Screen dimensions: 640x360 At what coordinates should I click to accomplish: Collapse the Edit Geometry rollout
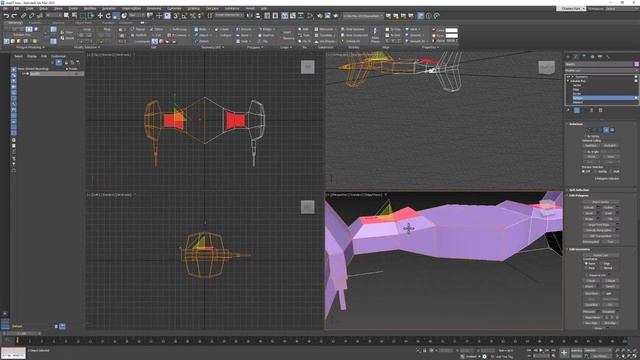(580, 249)
